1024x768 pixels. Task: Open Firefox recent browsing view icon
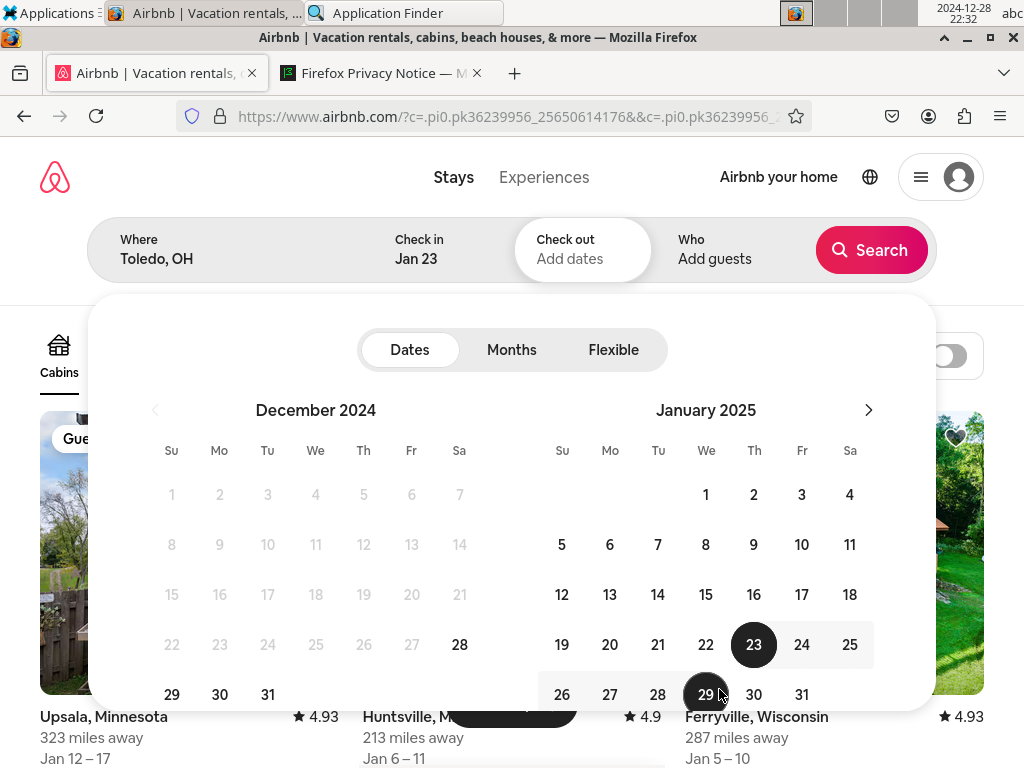20,74
